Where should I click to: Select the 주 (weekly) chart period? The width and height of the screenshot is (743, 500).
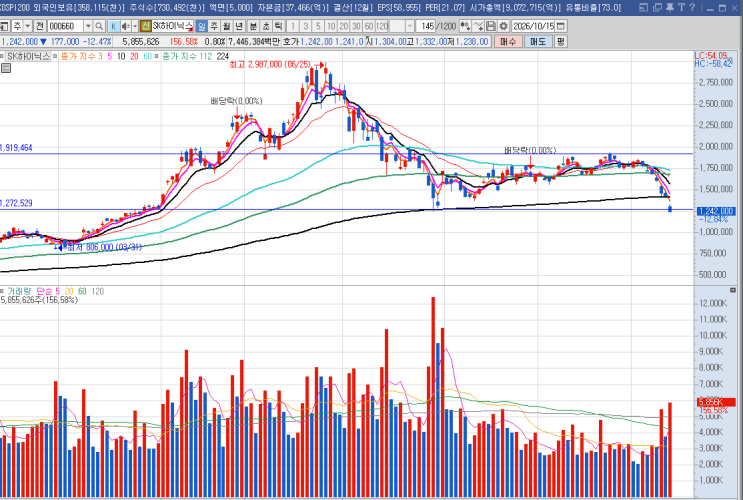point(214,26)
